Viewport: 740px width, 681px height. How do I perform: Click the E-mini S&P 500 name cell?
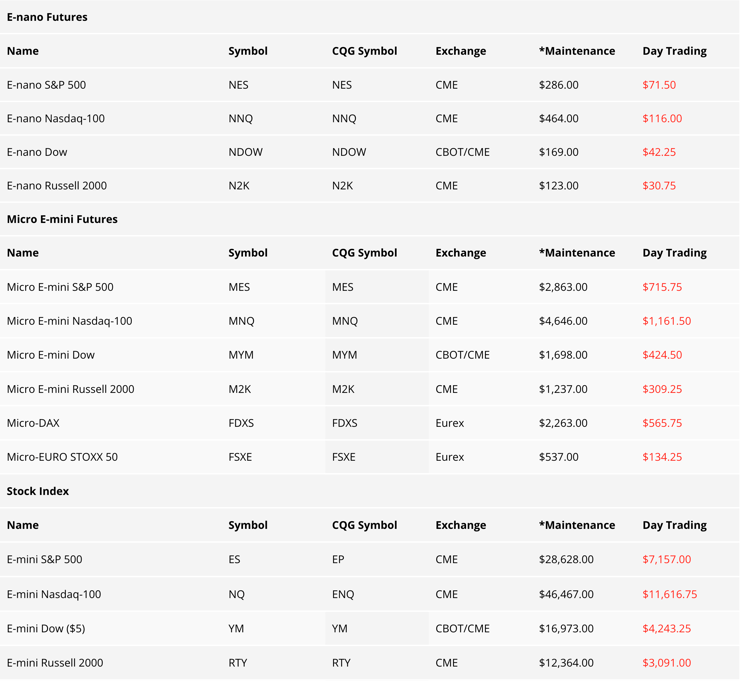[44, 559]
